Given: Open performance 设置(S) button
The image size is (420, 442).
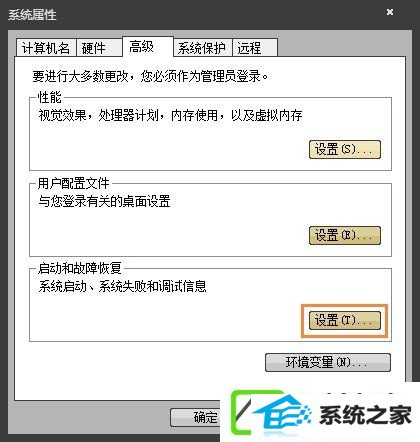Looking at the screenshot, I should [345, 149].
